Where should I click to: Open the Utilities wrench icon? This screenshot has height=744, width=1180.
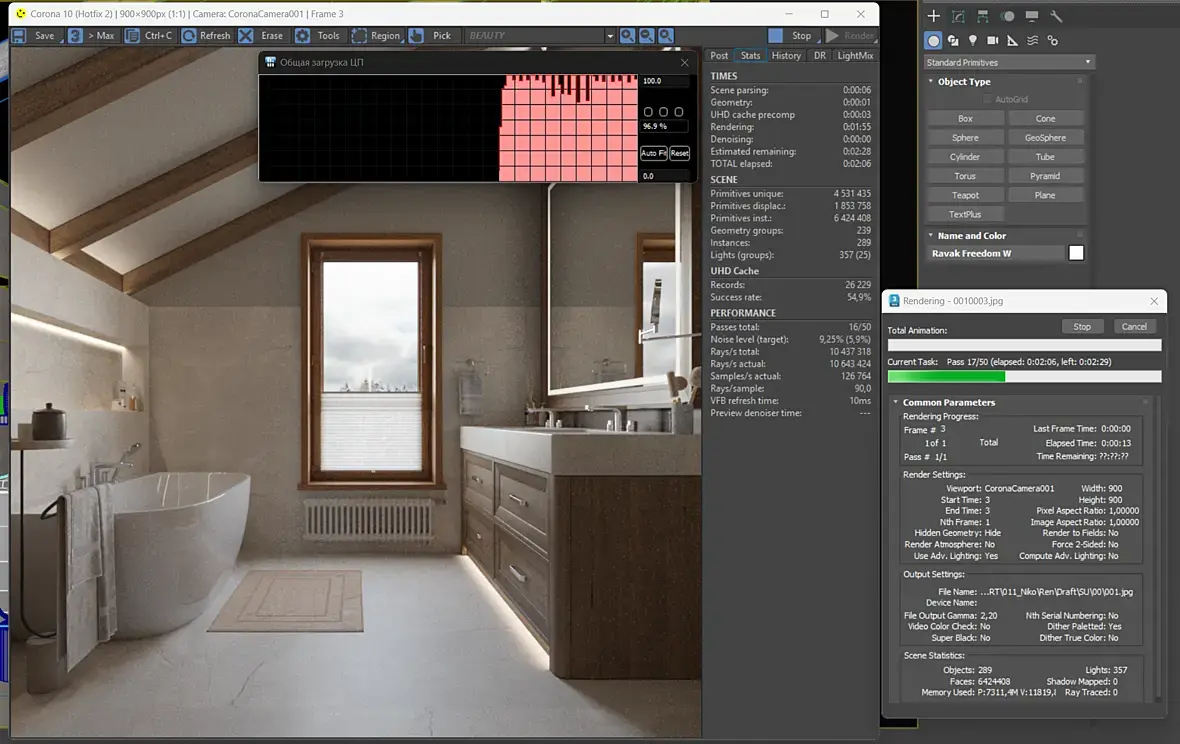[1056, 16]
